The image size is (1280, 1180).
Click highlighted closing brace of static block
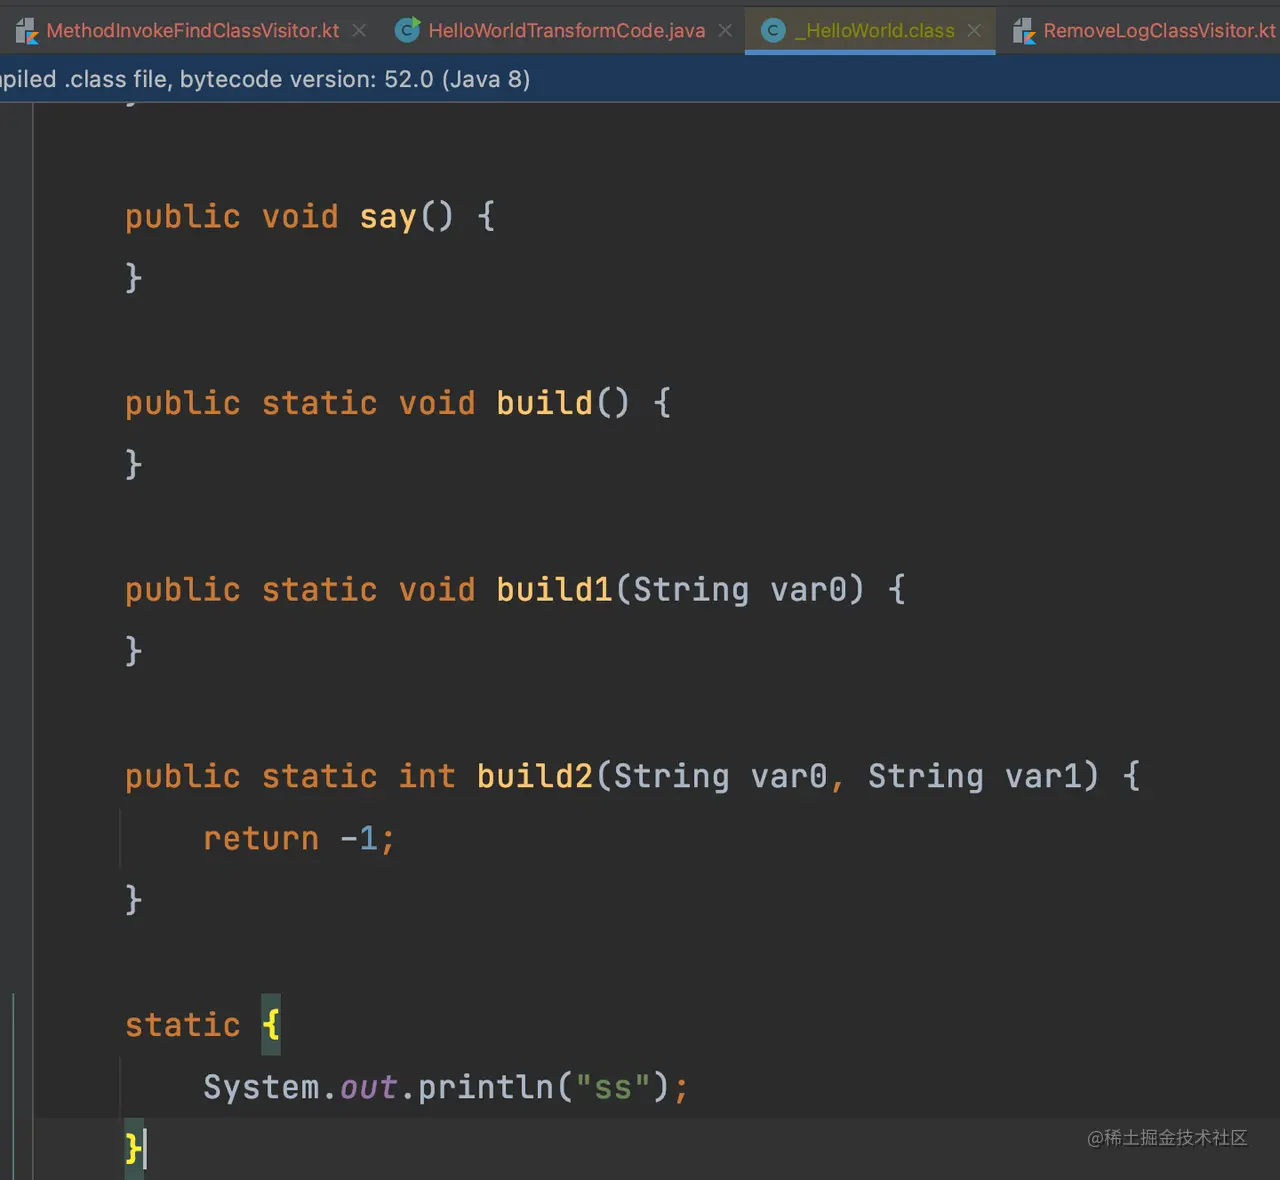coord(134,1149)
